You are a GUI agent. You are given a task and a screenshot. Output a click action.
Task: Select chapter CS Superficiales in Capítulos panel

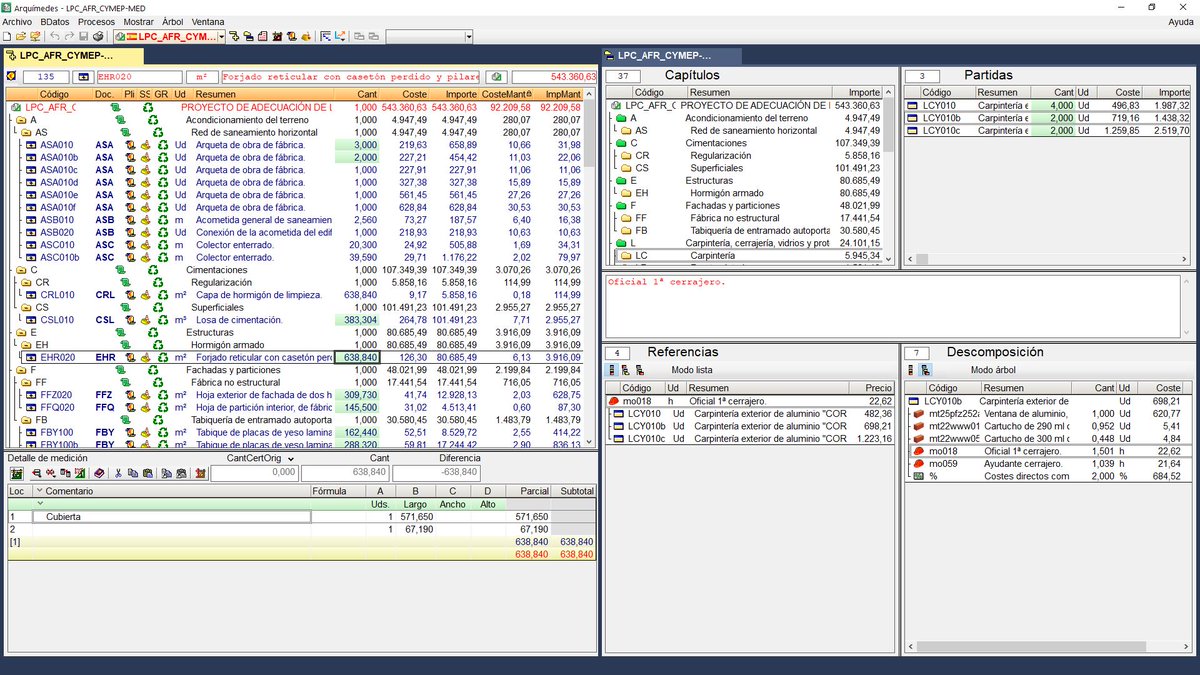click(x=745, y=168)
